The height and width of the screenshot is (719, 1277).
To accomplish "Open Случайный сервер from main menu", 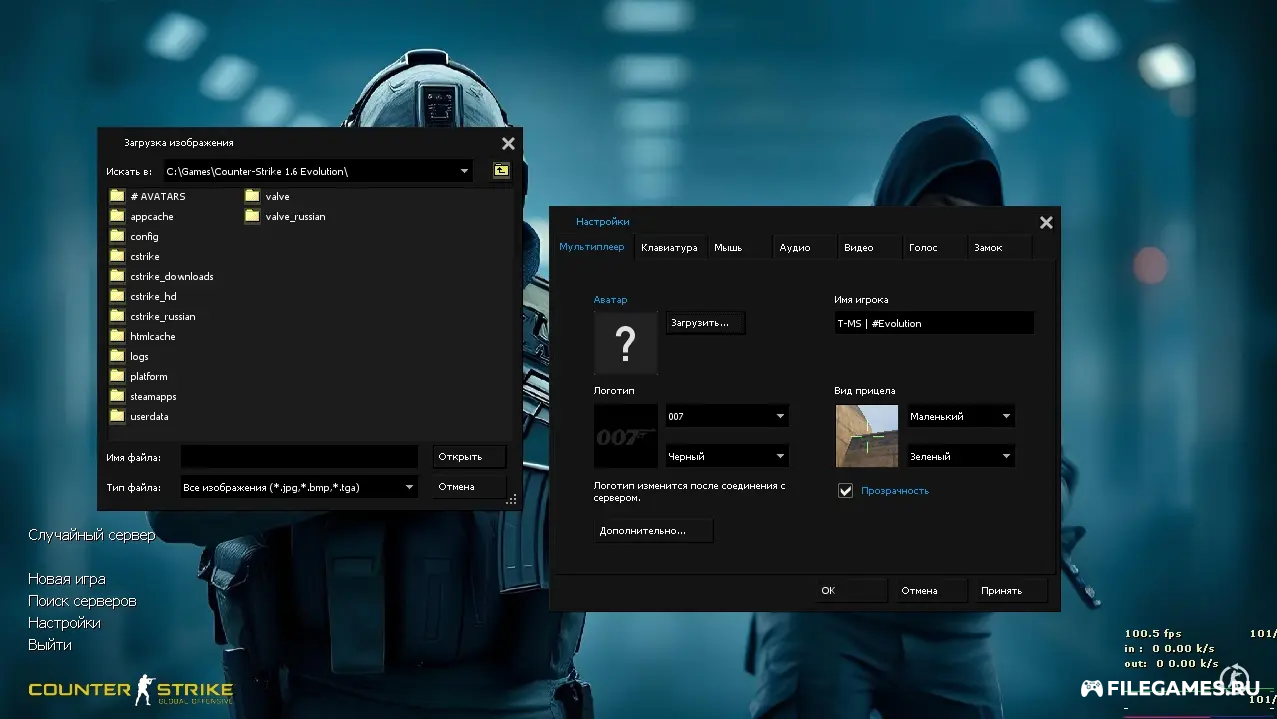I will (x=92, y=535).
